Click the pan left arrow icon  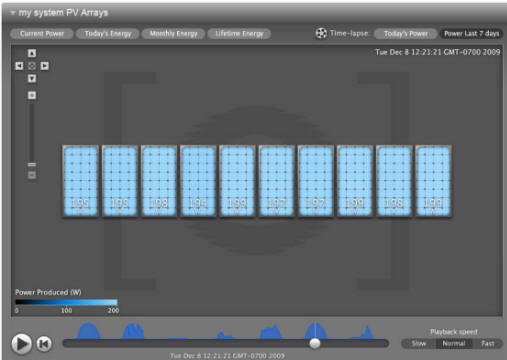(19, 66)
